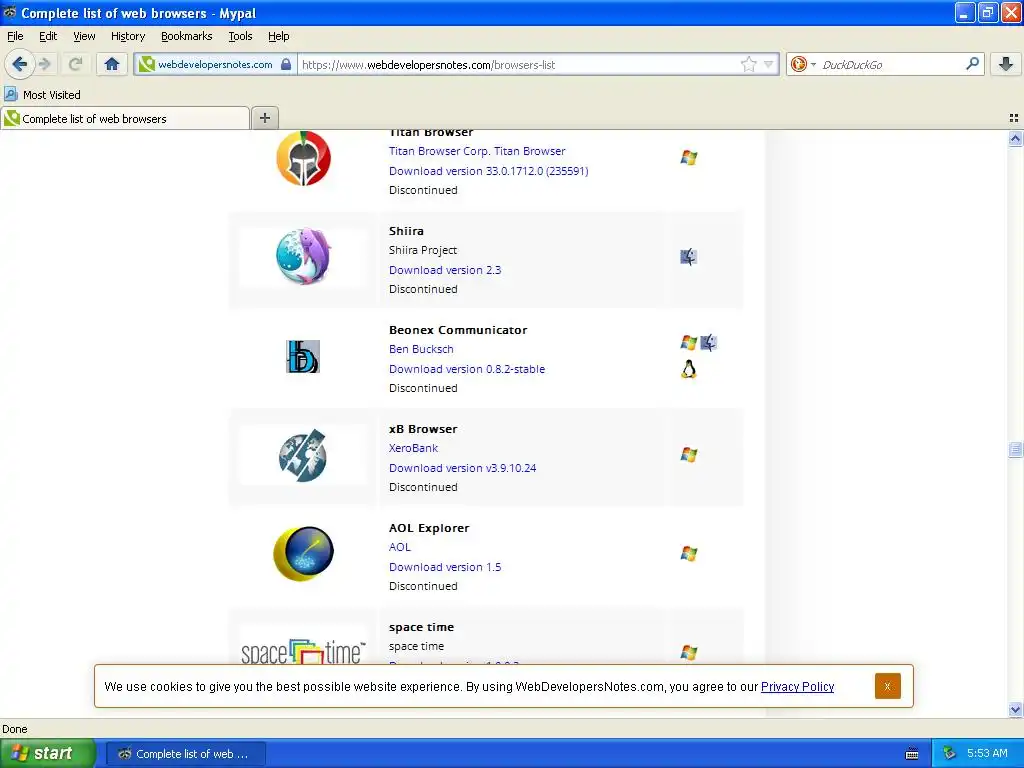Click the Mypal taskbar button

(185, 754)
